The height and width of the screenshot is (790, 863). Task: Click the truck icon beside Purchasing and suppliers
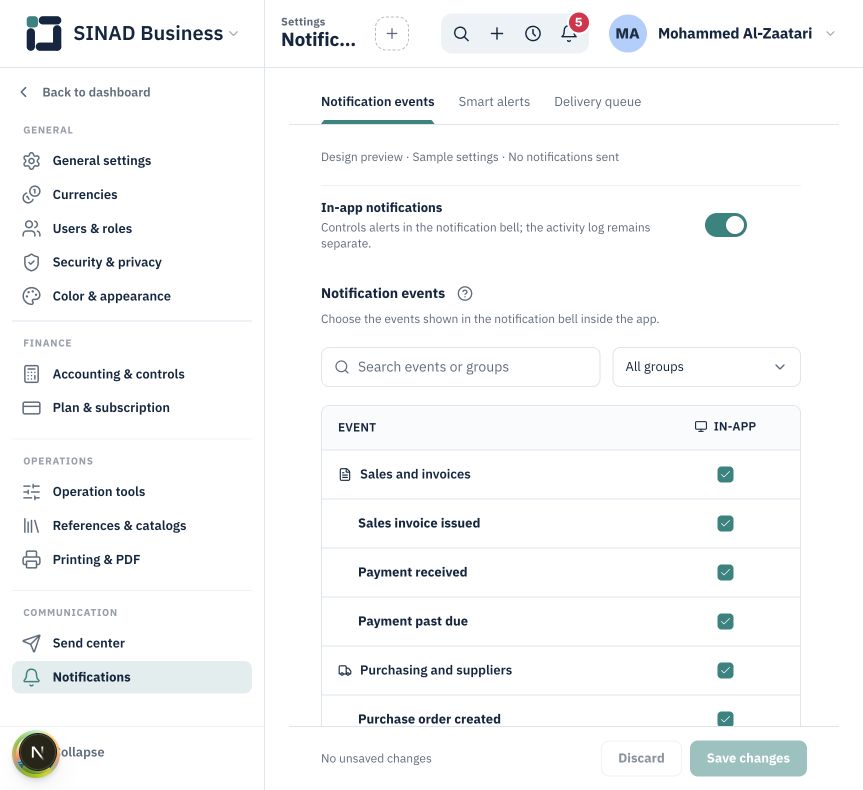pyautogui.click(x=345, y=671)
